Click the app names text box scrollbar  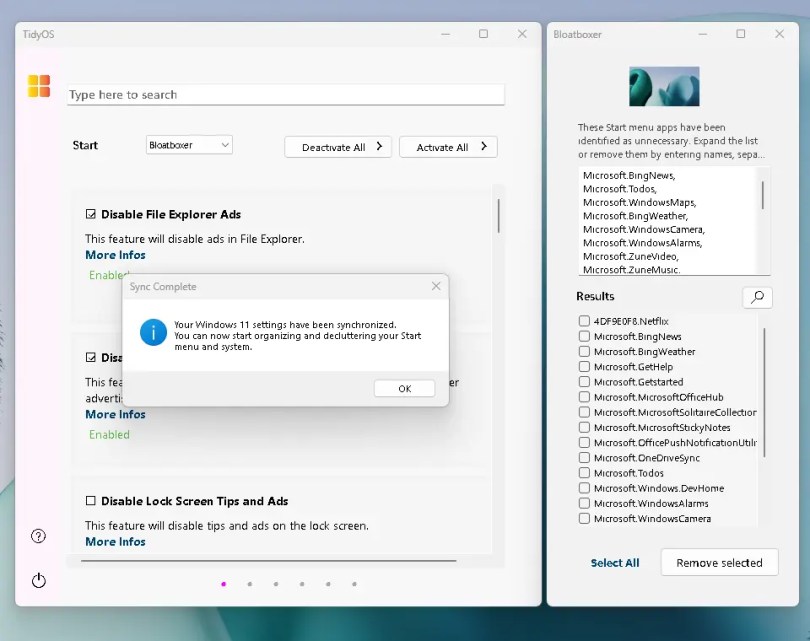763,195
